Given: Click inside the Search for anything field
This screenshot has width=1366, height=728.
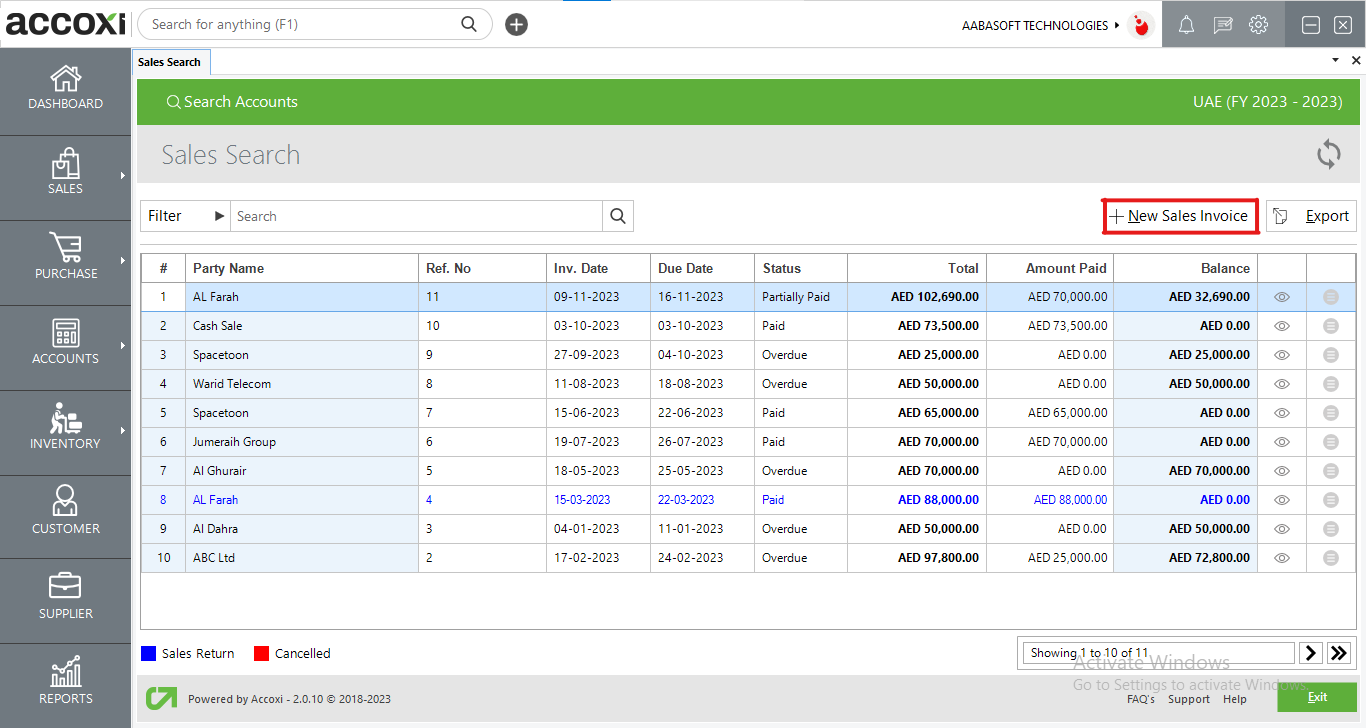Looking at the screenshot, I should pos(300,23).
